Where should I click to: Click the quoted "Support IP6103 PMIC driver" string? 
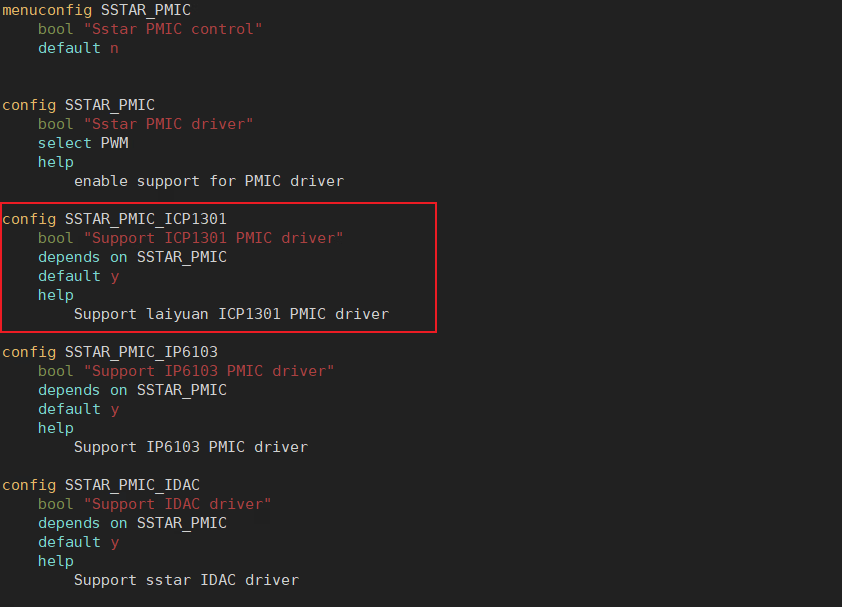[x=208, y=371]
